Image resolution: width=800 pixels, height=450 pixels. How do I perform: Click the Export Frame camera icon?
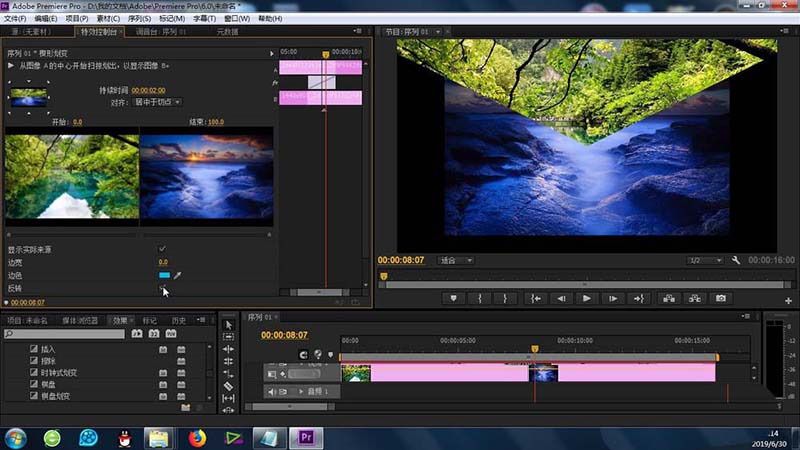pyautogui.click(x=720, y=298)
